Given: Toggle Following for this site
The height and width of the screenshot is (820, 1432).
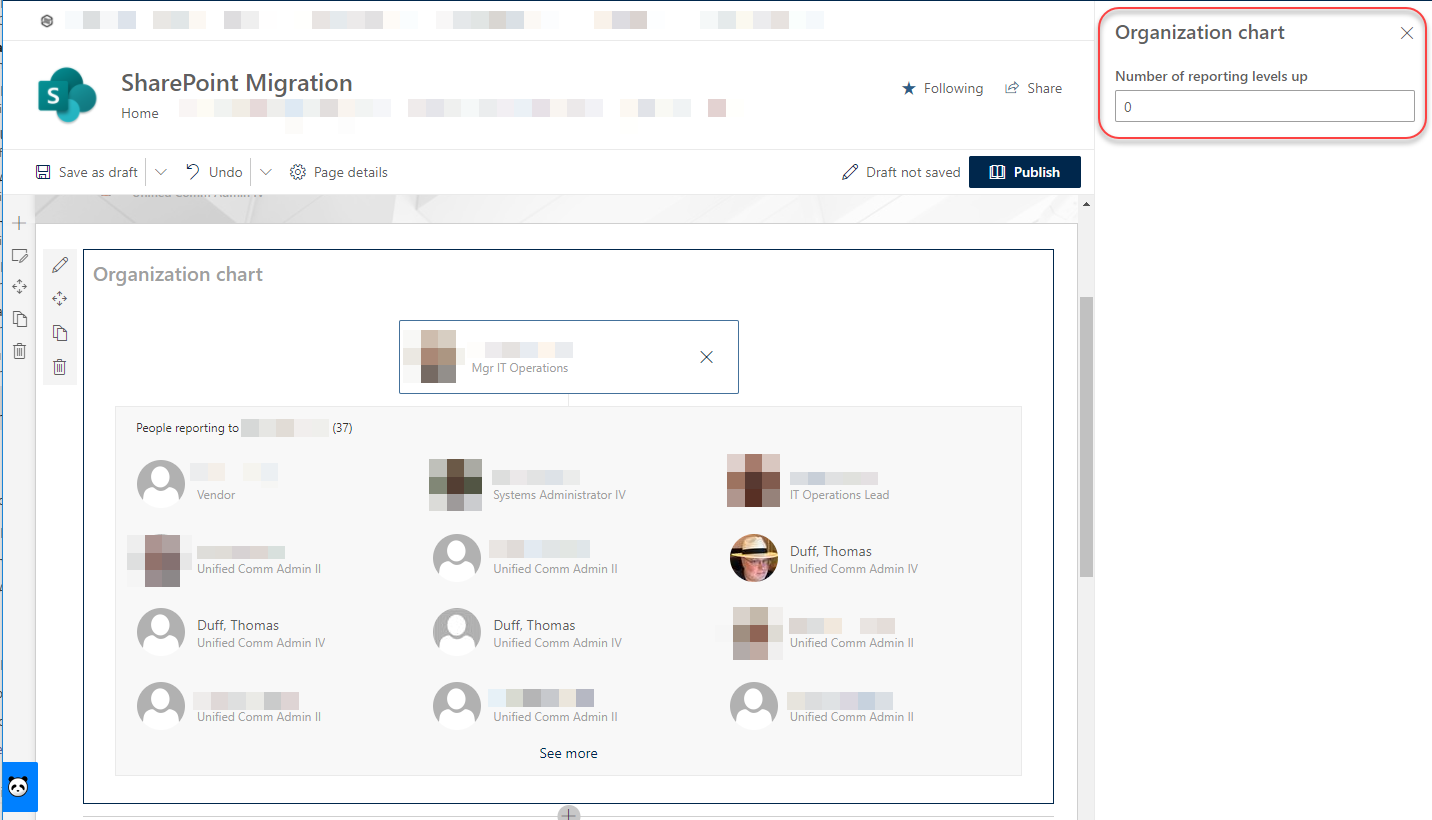Looking at the screenshot, I should tap(942, 88).
